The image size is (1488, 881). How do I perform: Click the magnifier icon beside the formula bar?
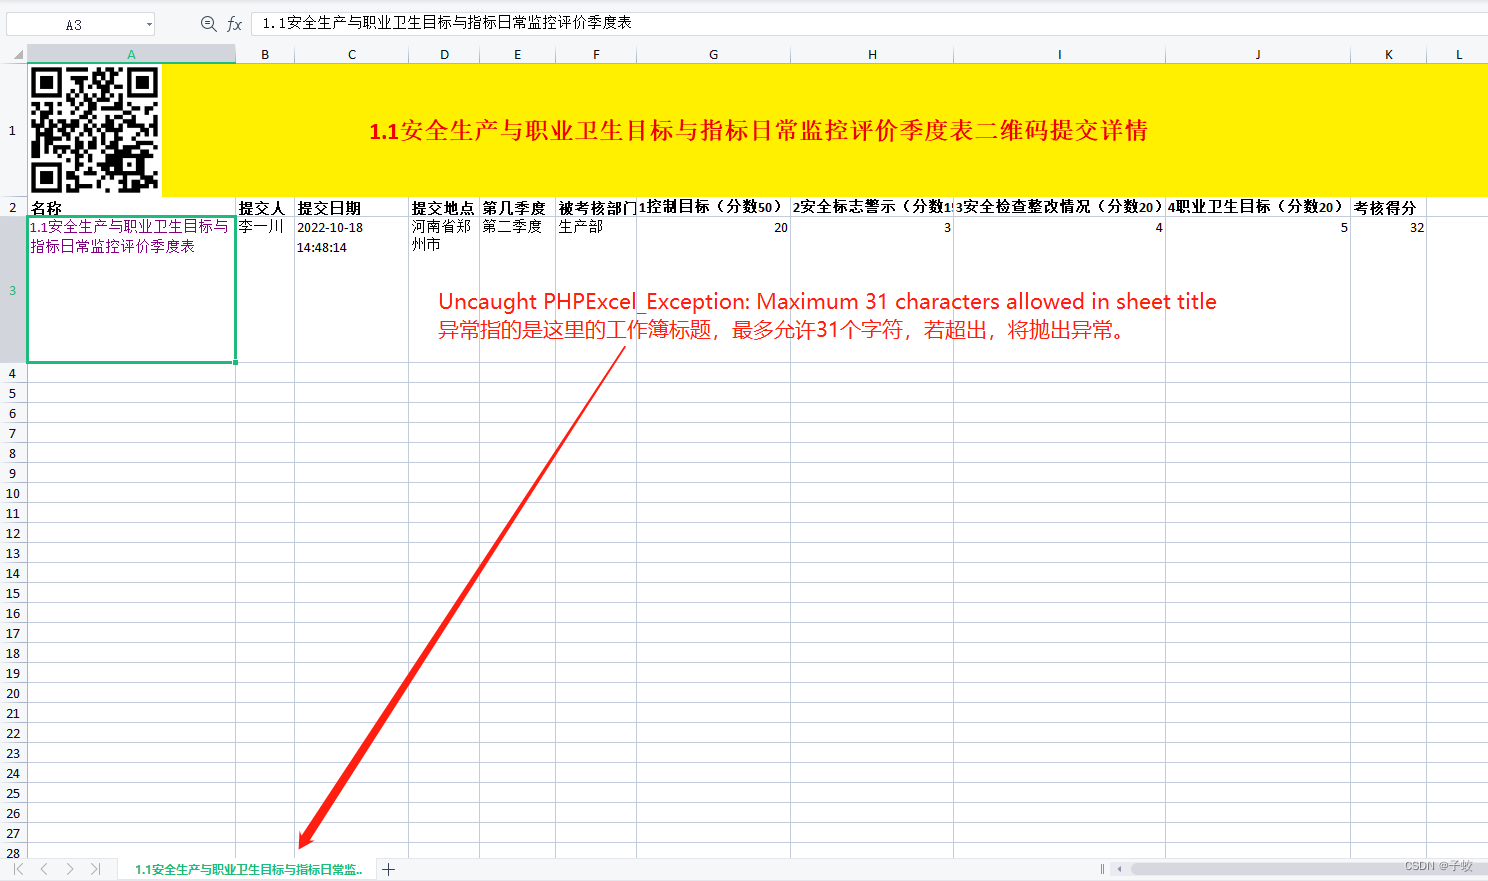pos(208,22)
